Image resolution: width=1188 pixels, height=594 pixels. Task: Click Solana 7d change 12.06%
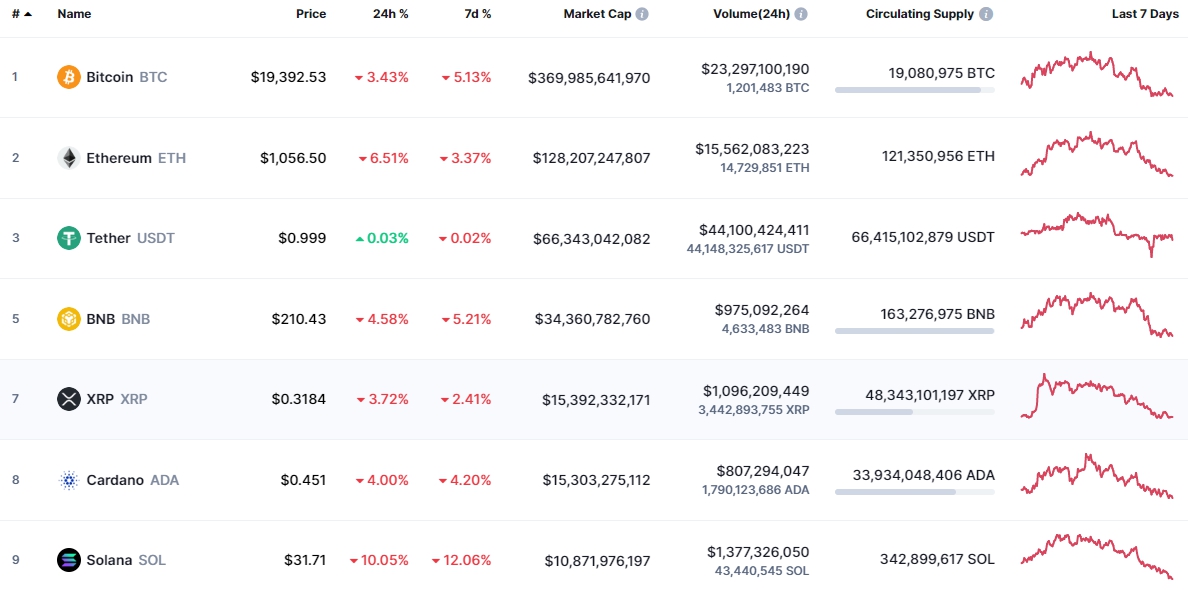(x=461, y=560)
